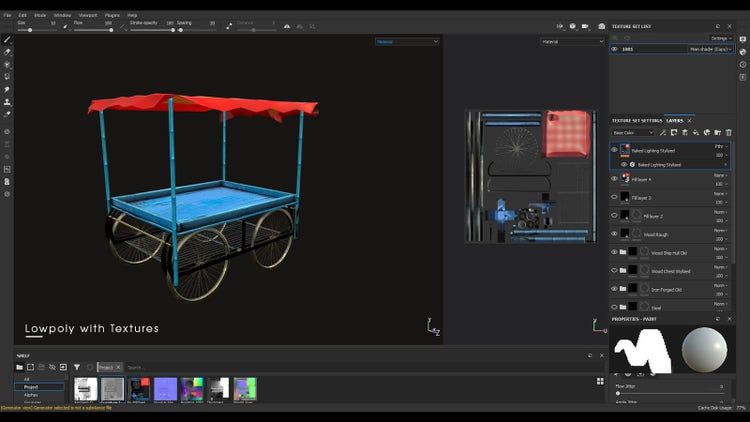This screenshot has height=422, width=750.
Task: Select the Projection tool in left toolbar
Action: pyautogui.click(x=7, y=64)
